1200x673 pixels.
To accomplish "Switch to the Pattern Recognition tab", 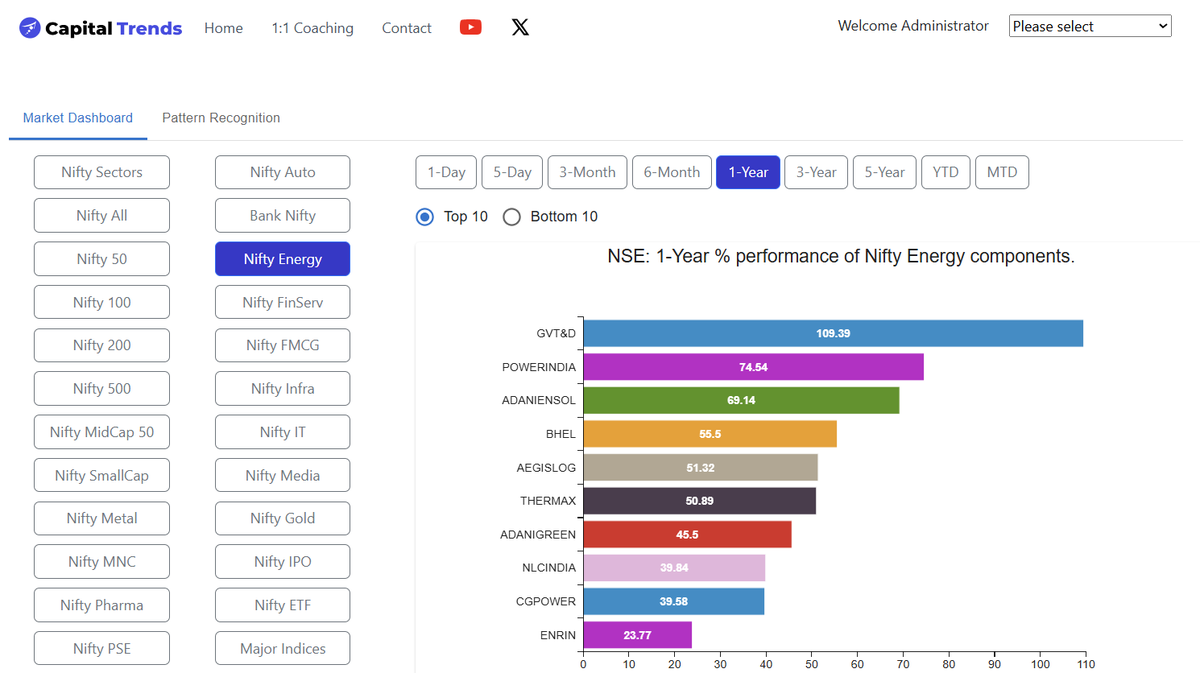I will [221, 118].
